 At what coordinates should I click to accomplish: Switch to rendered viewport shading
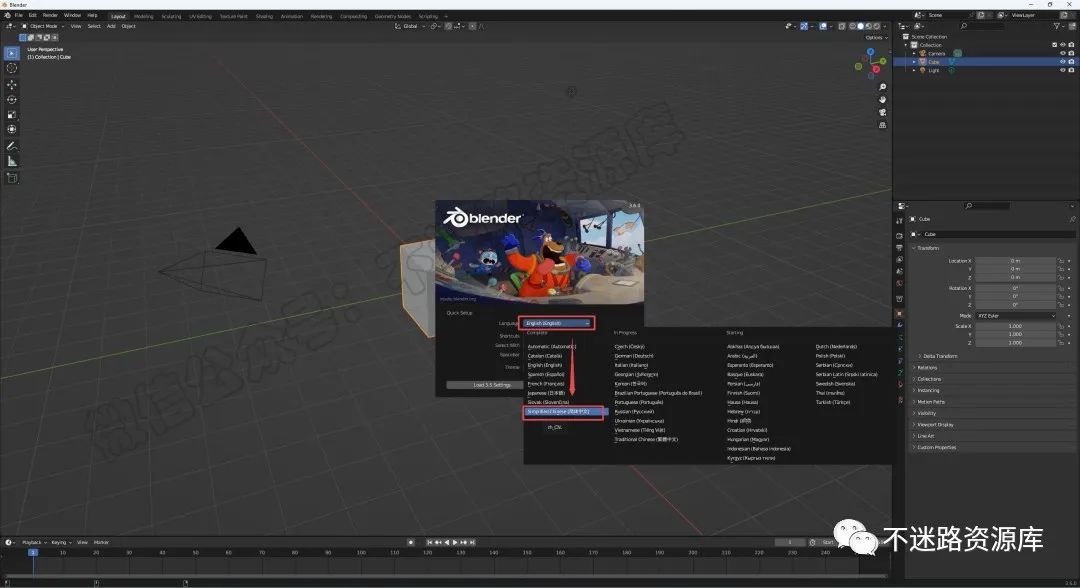[x=877, y=26]
